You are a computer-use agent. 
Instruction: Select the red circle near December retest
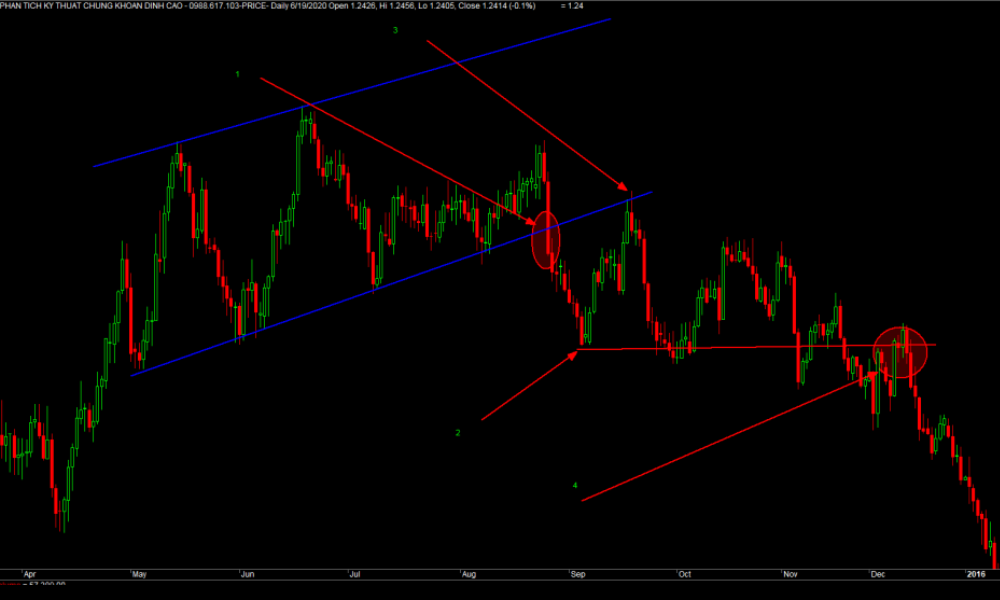click(899, 352)
